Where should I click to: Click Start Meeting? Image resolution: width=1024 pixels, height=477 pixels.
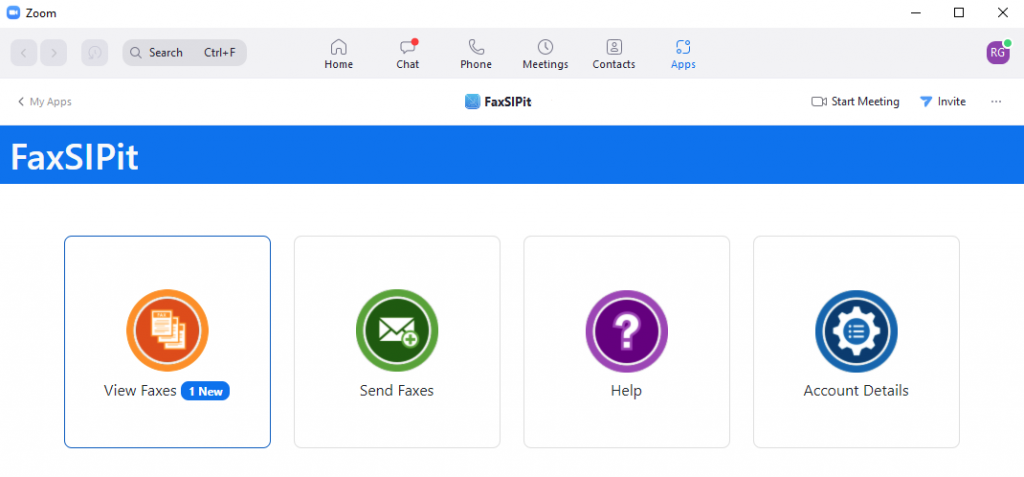[856, 102]
